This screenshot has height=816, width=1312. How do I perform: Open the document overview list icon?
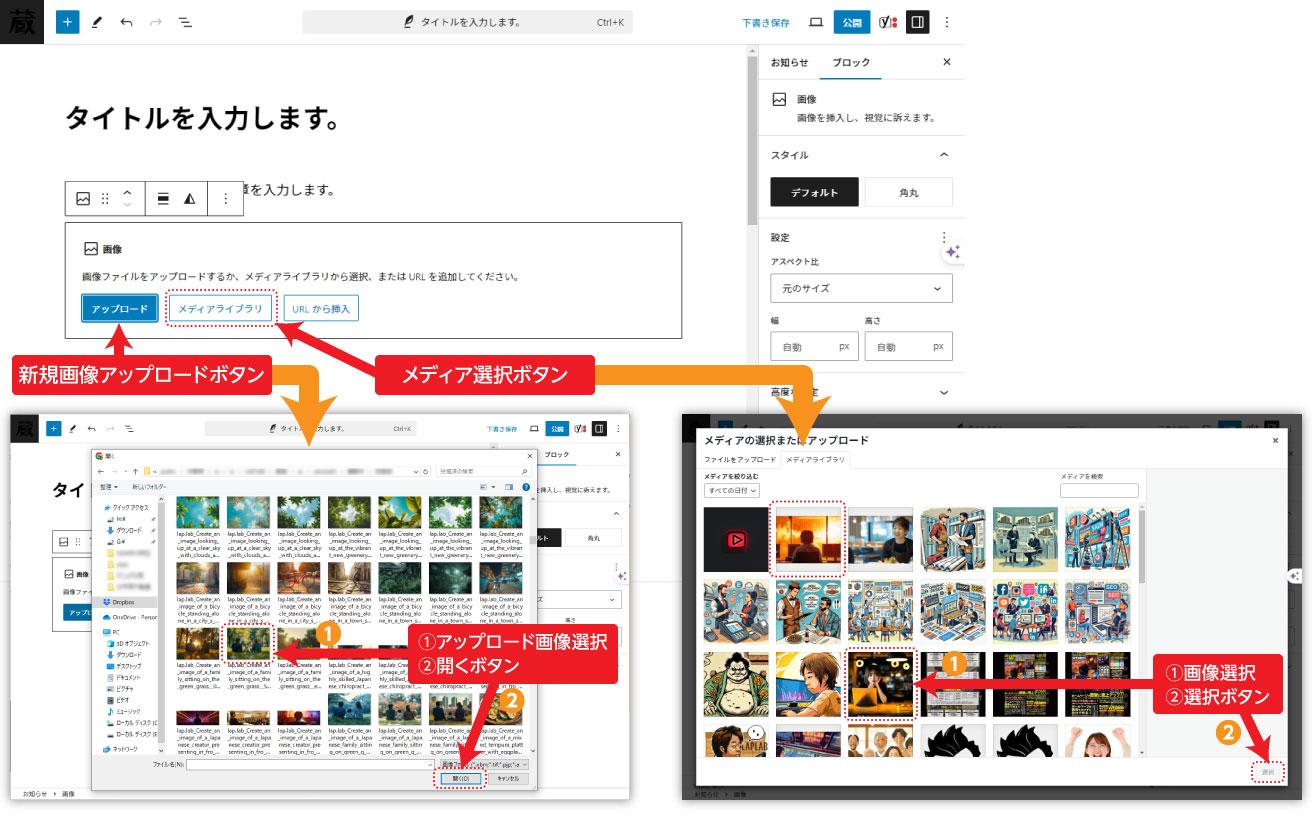click(x=186, y=21)
